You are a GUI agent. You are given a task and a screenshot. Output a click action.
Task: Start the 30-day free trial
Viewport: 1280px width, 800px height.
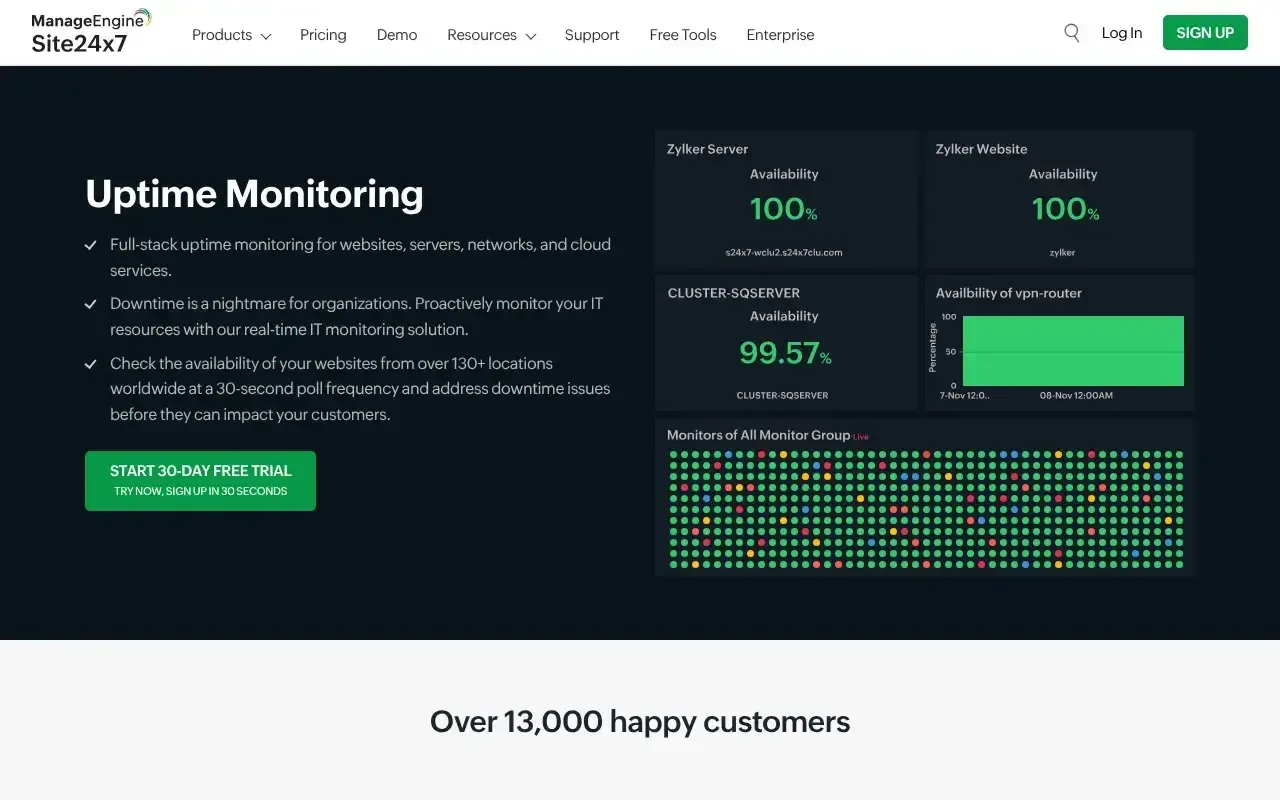(x=200, y=480)
